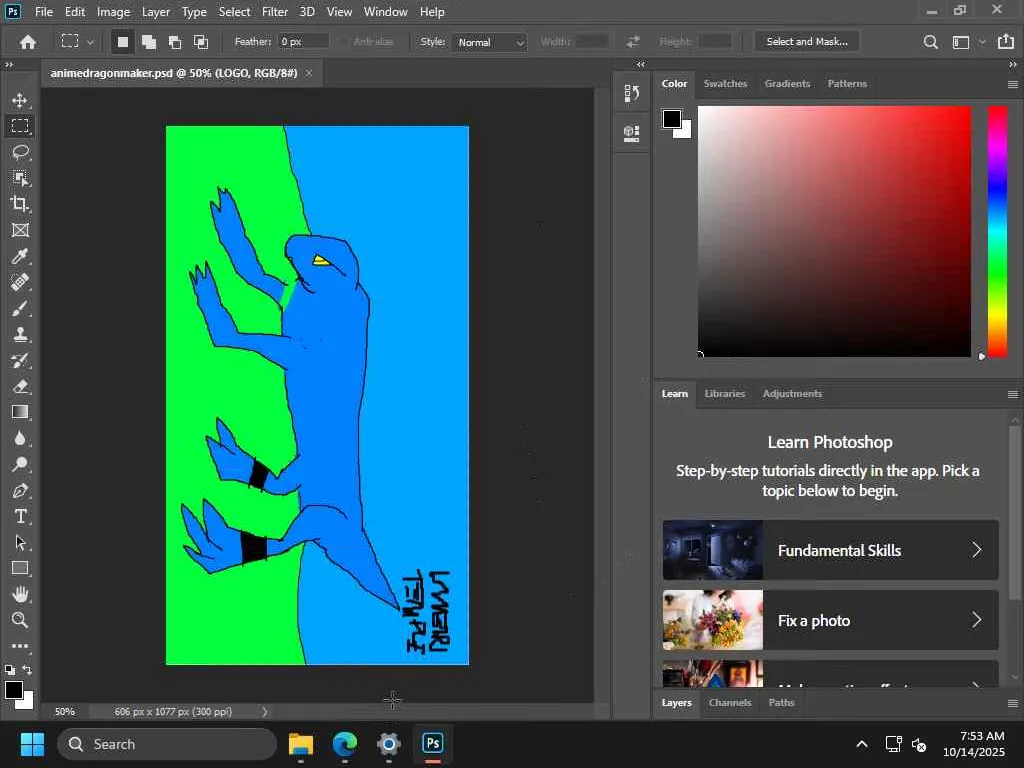Viewport: 1024px width, 768px height.
Task: Select the Pen tool
Action: [x=20, y=490]
